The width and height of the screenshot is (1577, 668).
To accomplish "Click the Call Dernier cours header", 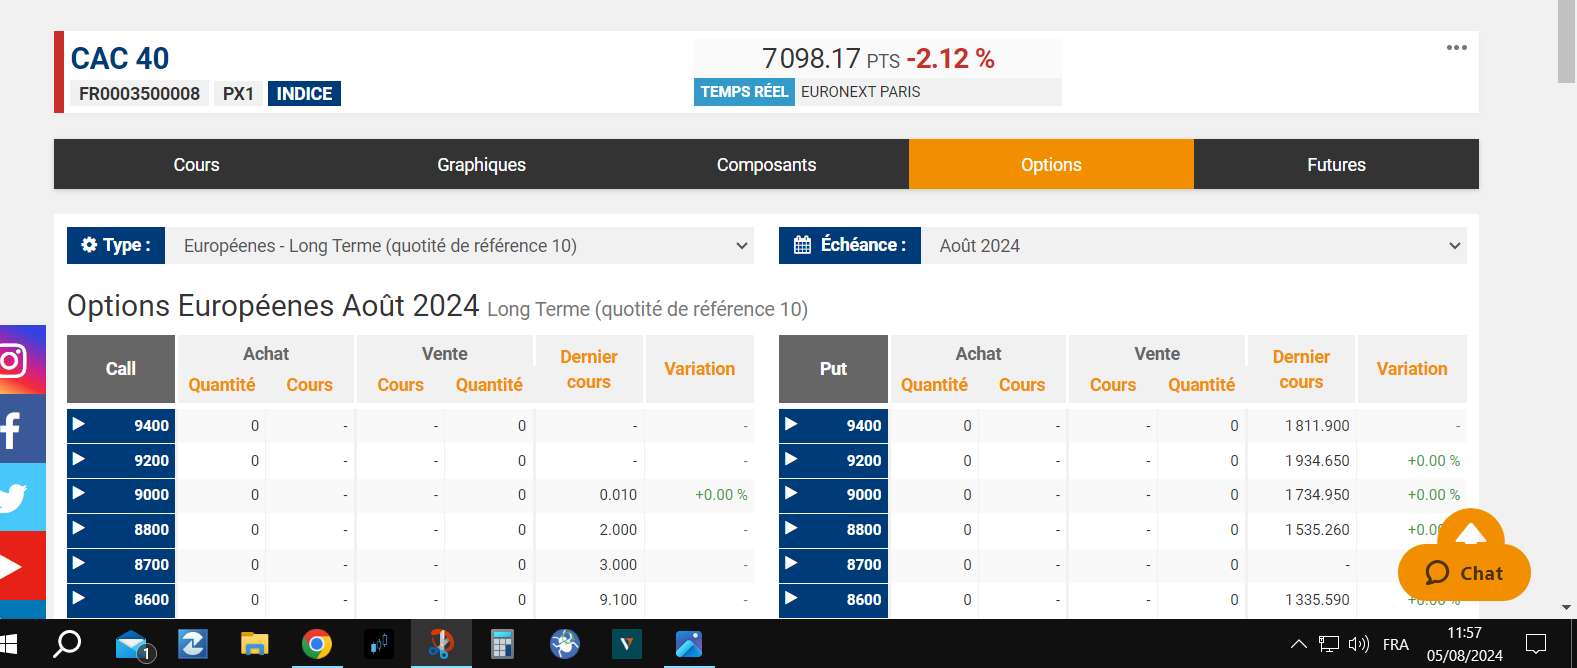I will (589, 369).
